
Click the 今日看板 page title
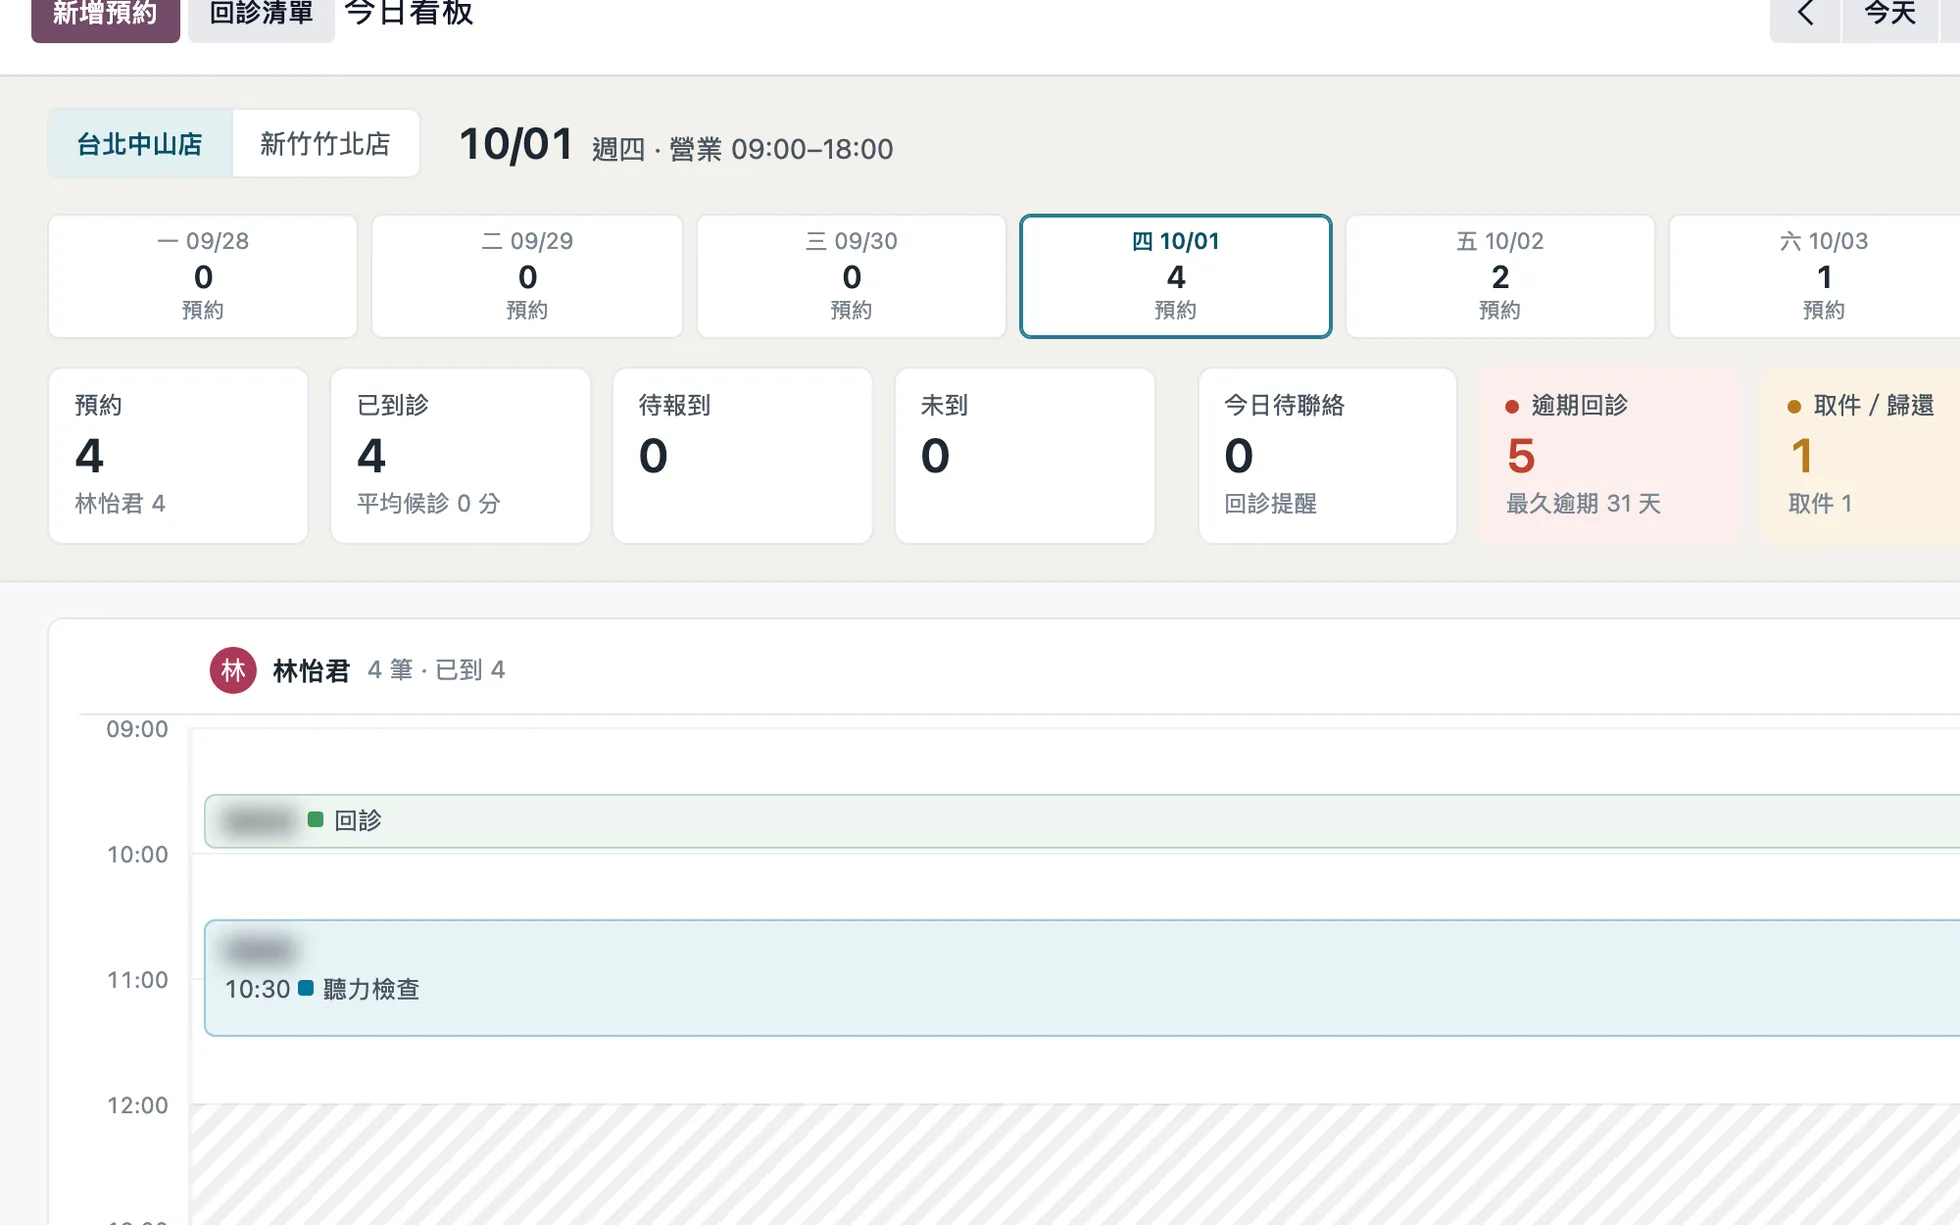[x=408, y=14]
